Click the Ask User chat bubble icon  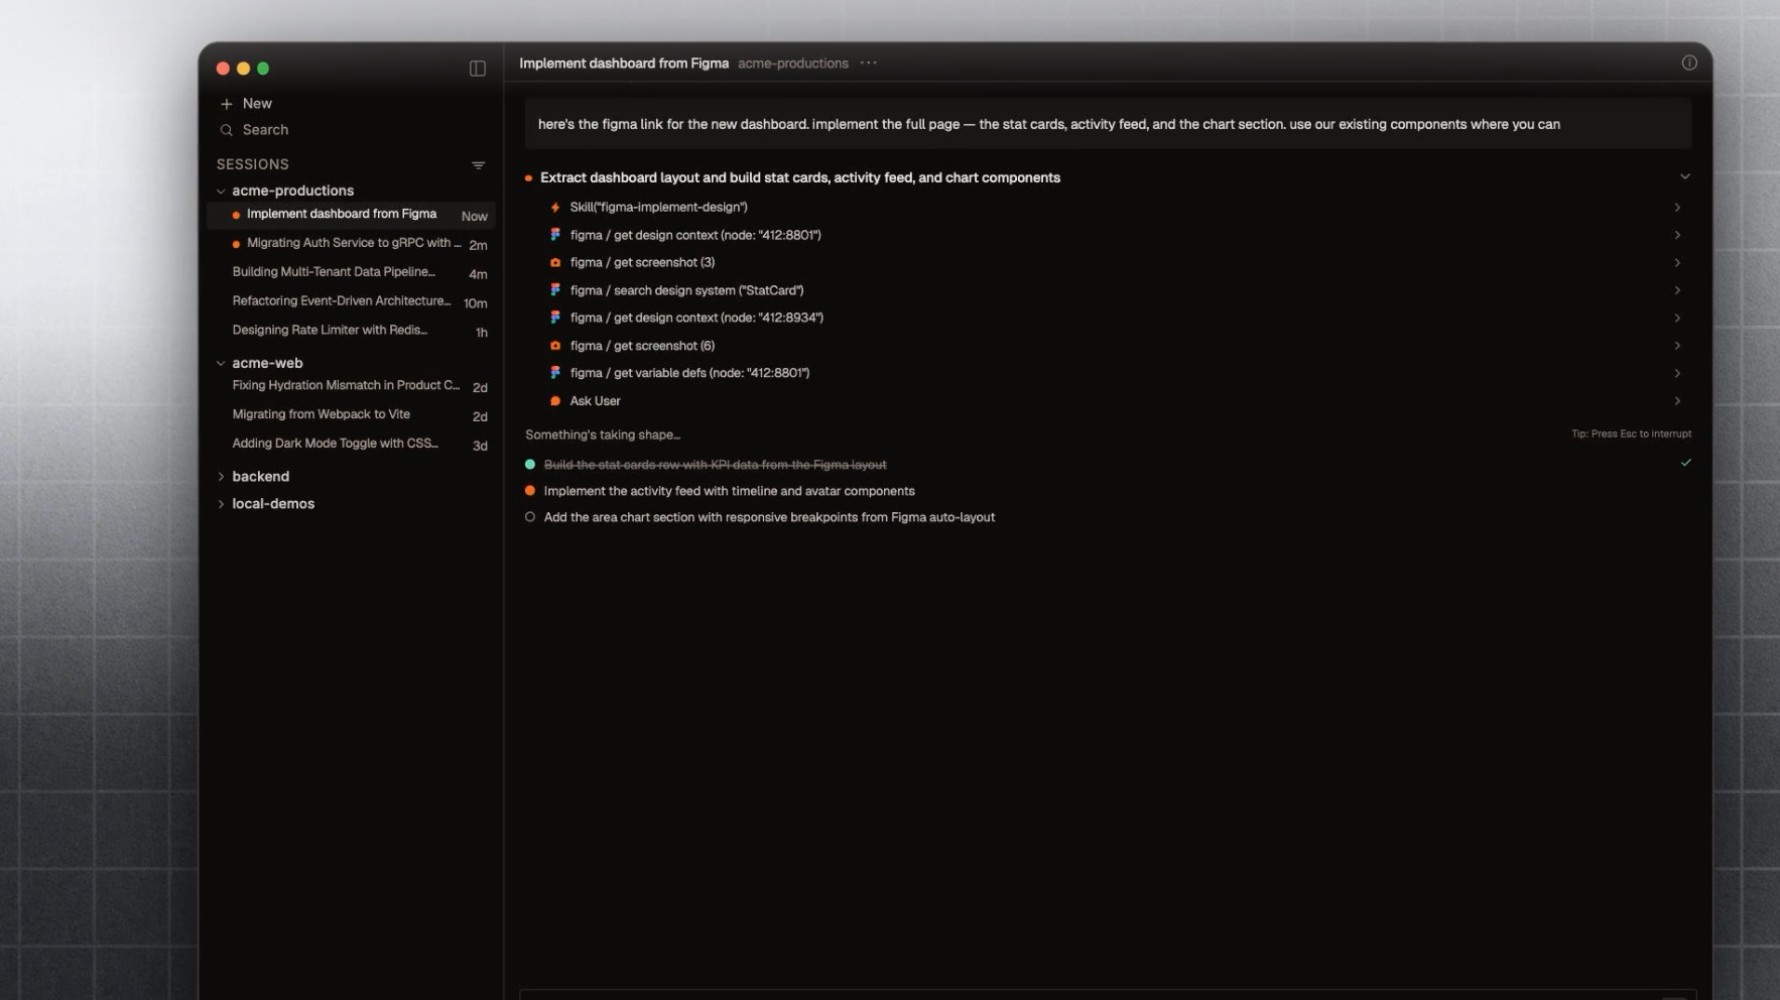(x=555, y=401)
